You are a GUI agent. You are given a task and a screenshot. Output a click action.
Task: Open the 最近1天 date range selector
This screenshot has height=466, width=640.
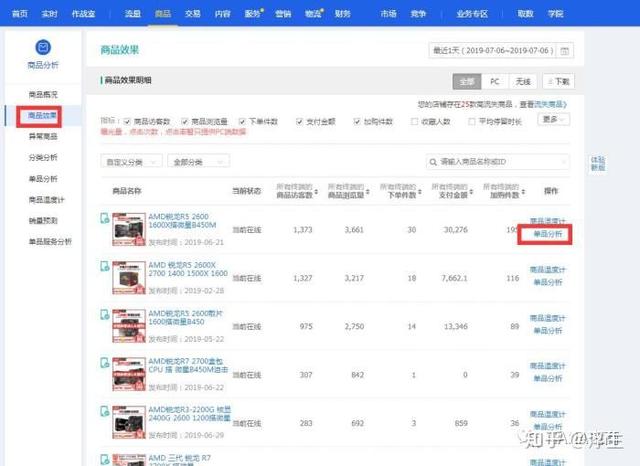[x=501, y=51]
